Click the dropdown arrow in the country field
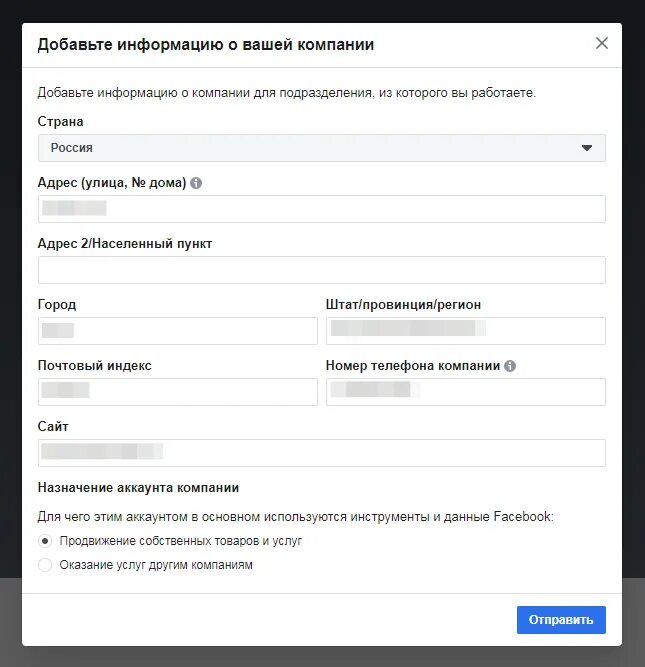 click(x=587, y=148)
